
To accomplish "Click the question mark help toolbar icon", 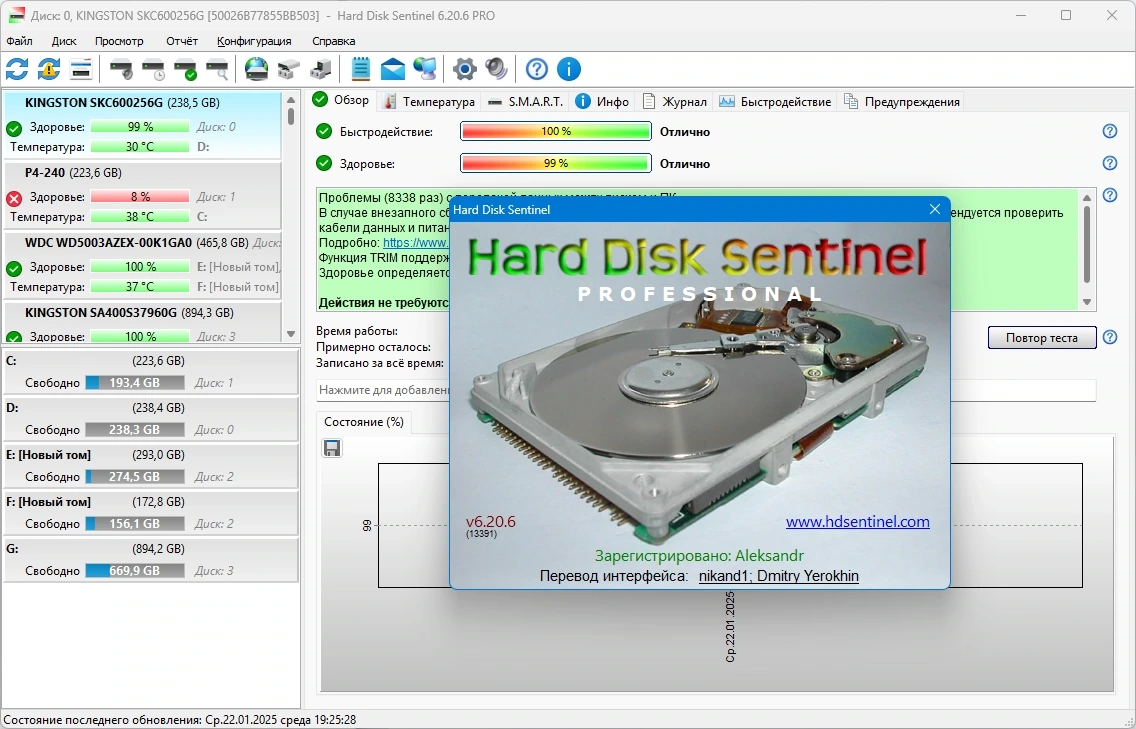I will point(537,70).
